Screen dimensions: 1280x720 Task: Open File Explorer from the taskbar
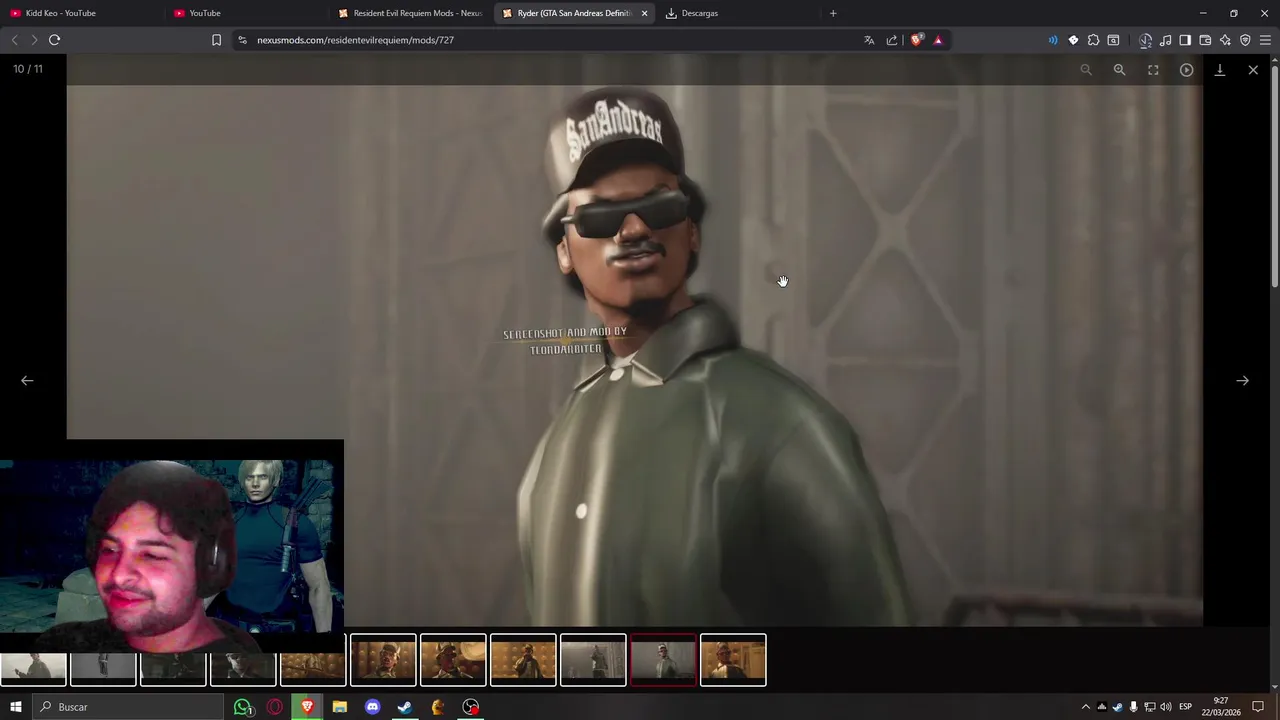(340, 707)
